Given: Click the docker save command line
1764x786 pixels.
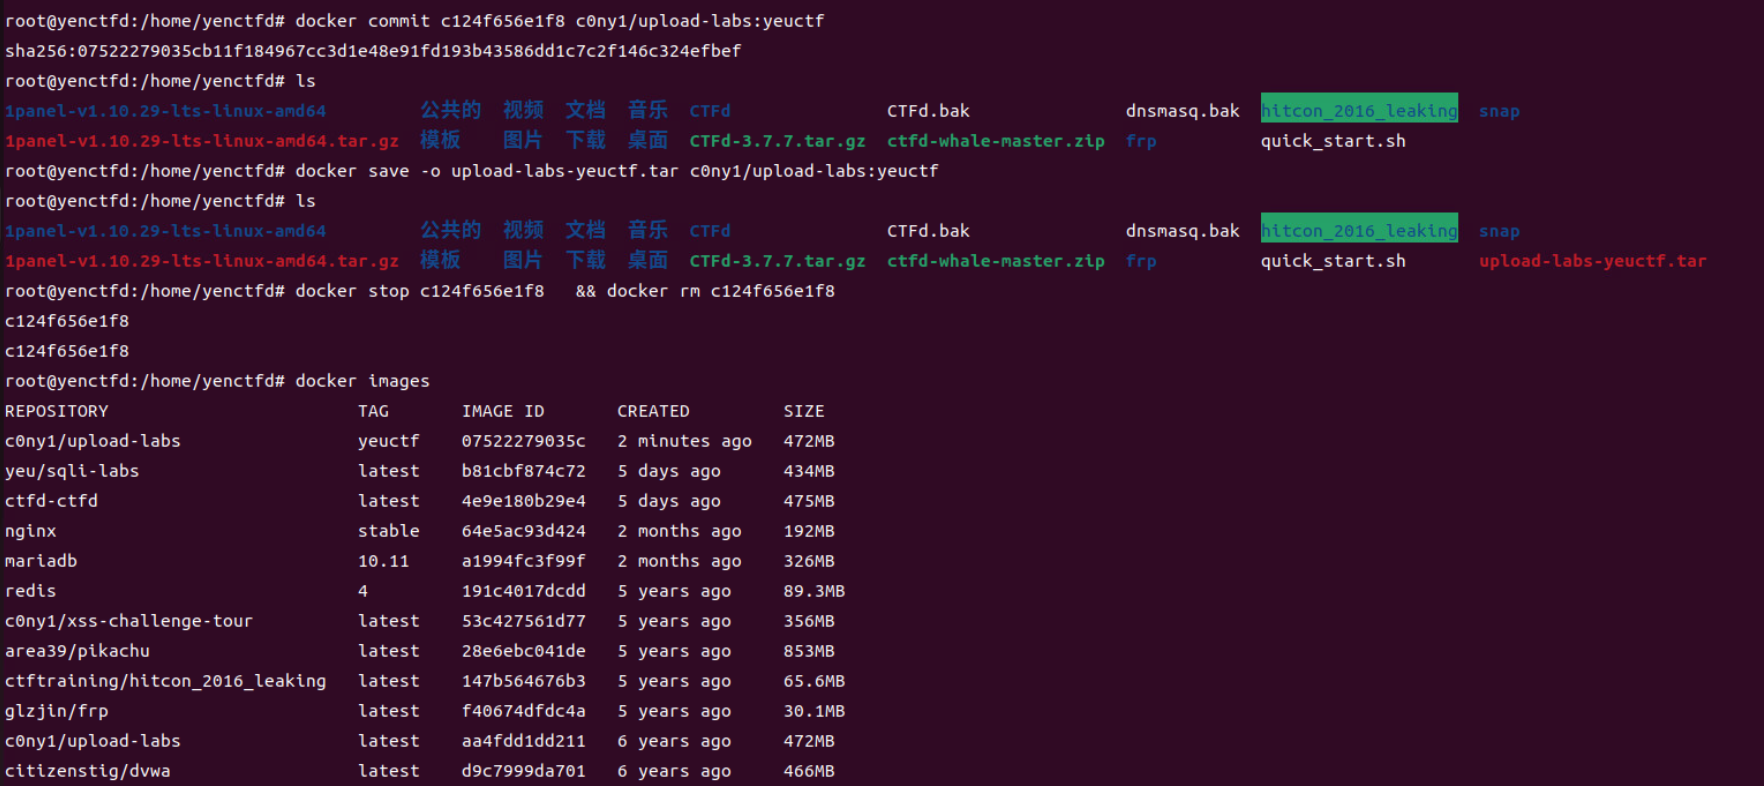Looking at the screenshot, I should coord(617,171).
